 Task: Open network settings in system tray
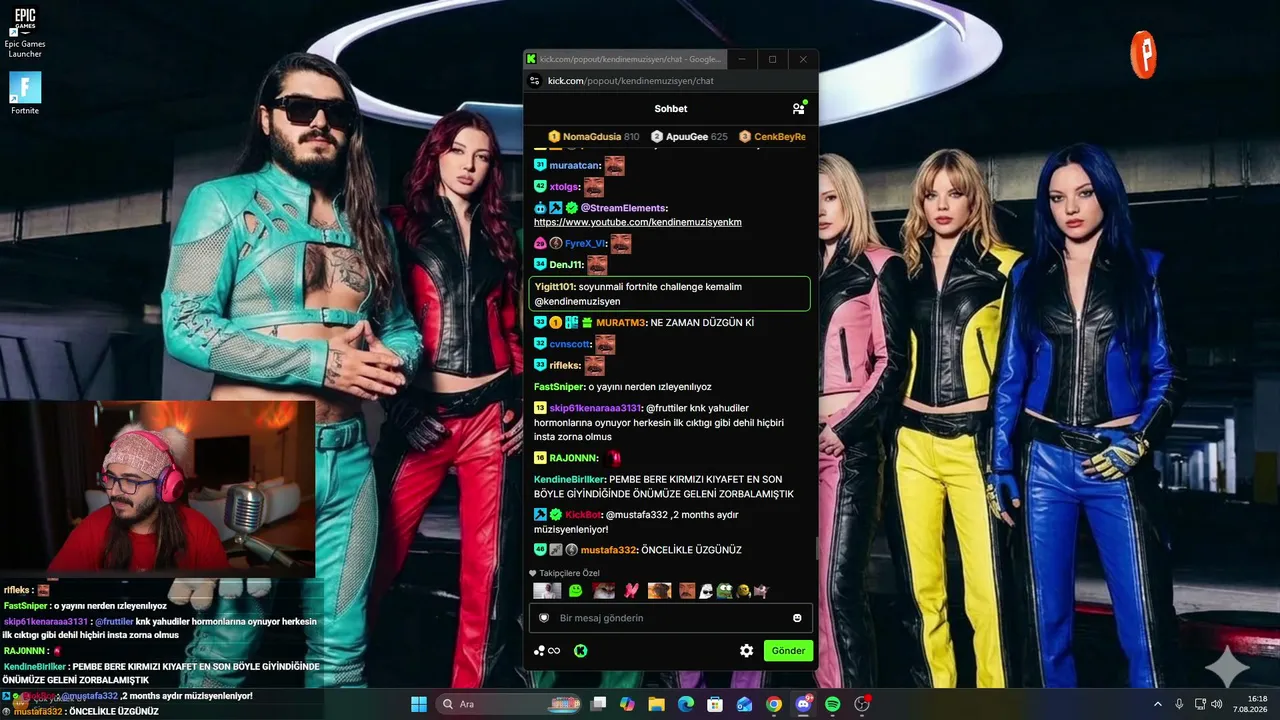1201,704
